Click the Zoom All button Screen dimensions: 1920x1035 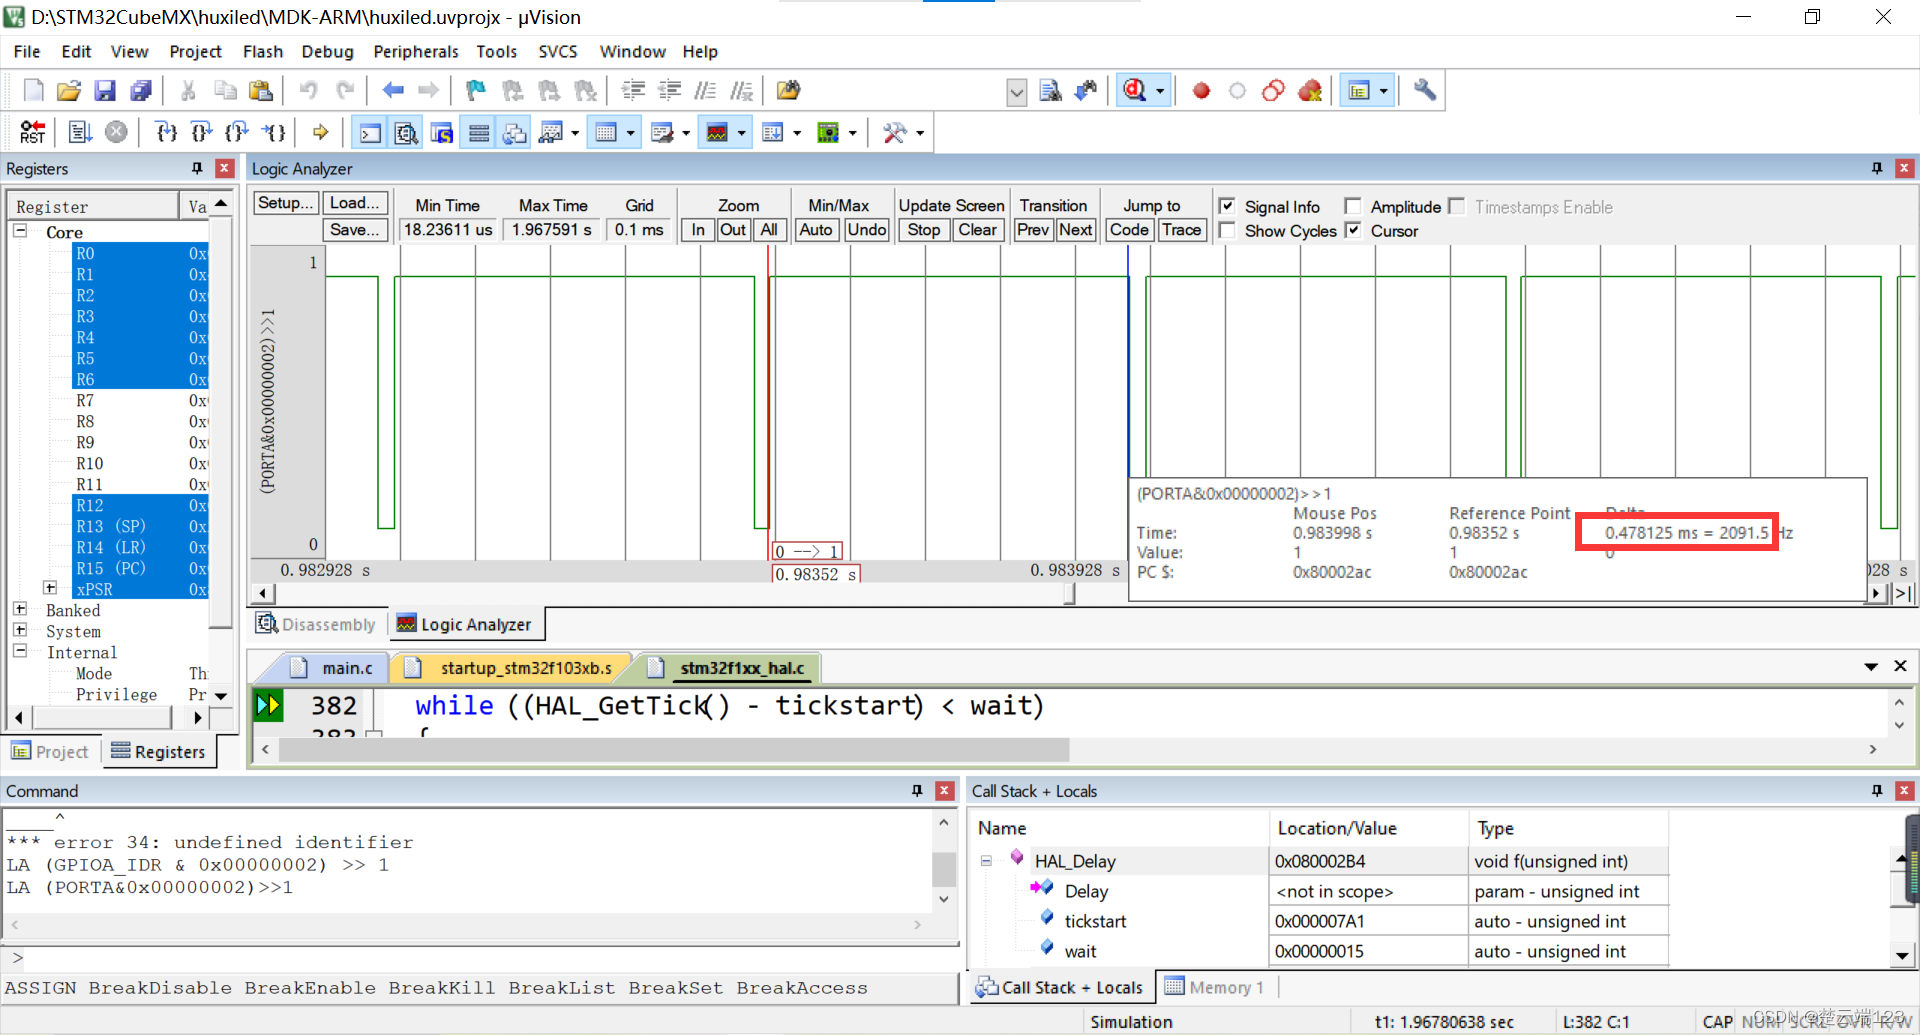769,230
